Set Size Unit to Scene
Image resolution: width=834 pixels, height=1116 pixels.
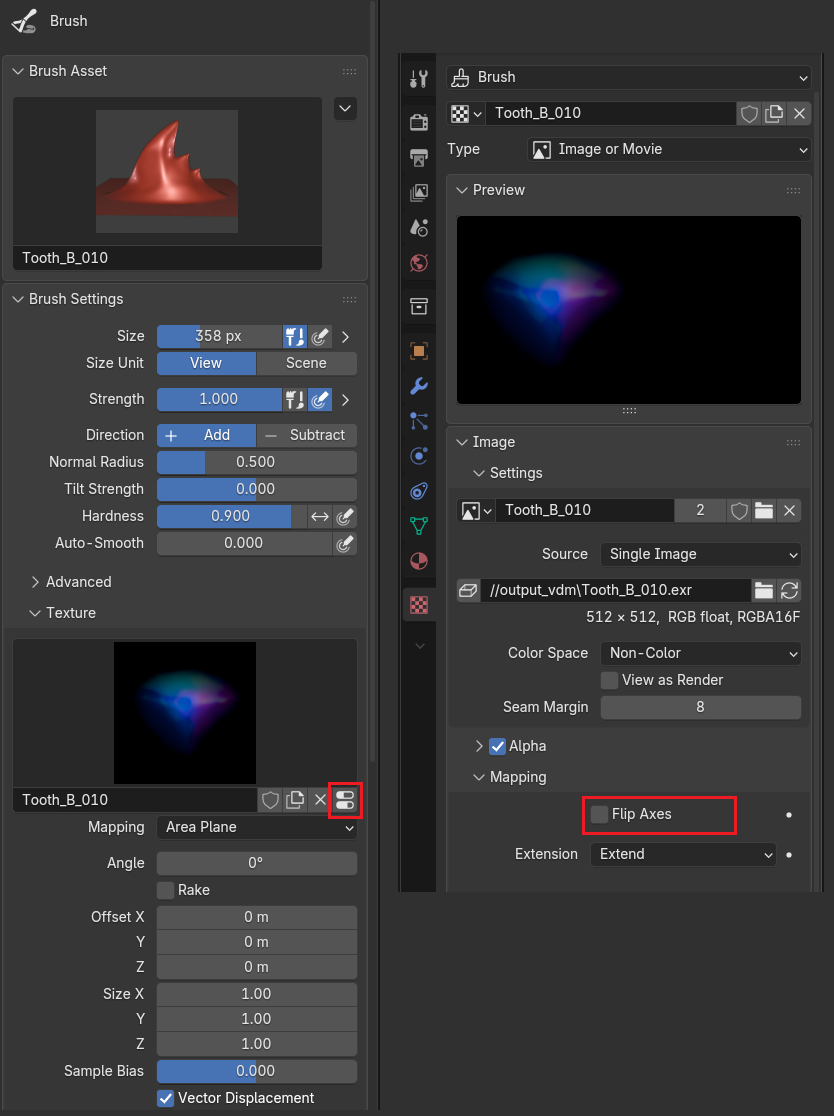pyautogui.click(x=307, y=363)
